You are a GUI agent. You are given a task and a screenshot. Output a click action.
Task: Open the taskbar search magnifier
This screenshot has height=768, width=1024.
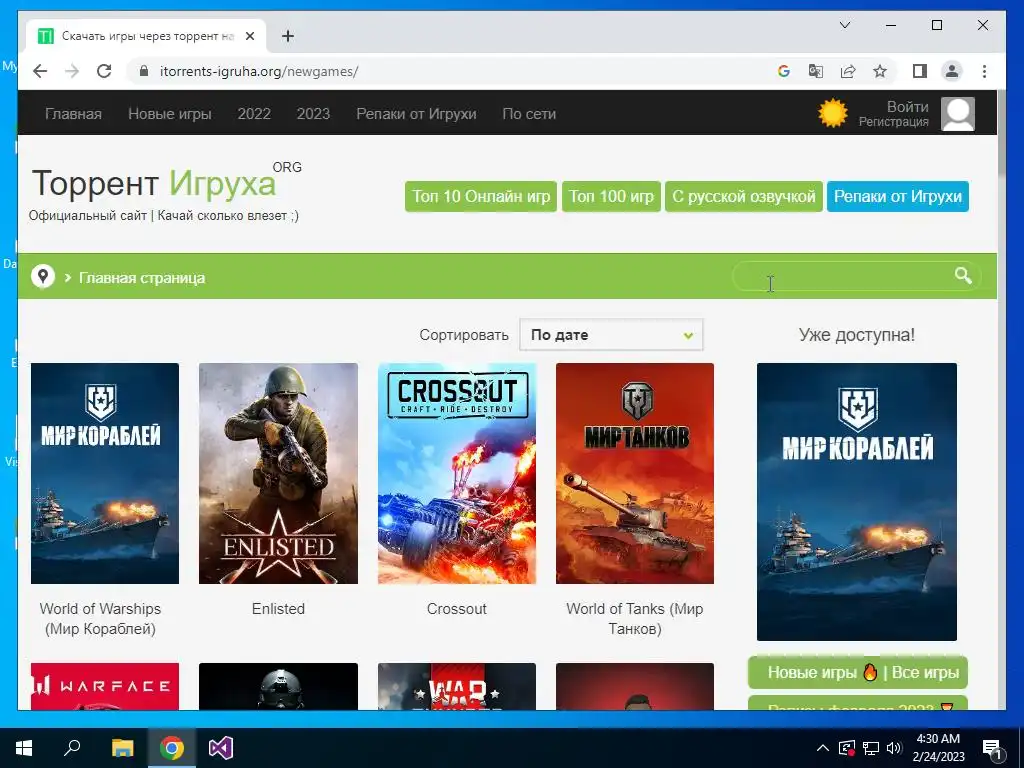[72, 747]
